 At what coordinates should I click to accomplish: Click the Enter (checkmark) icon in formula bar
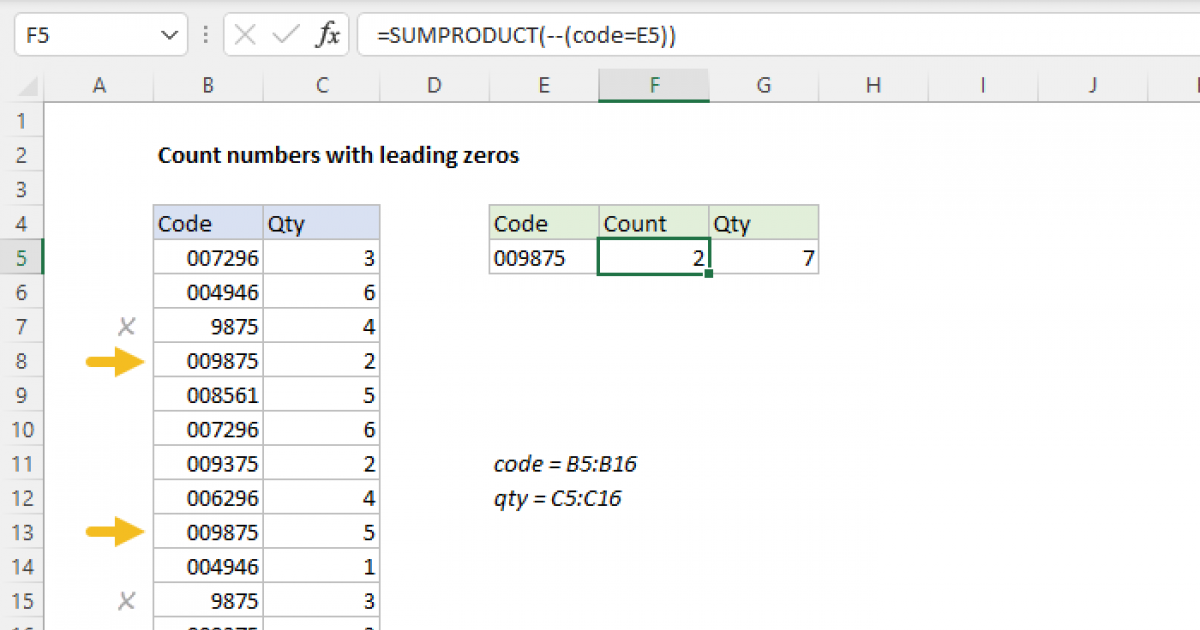click(x=284, y=33)
